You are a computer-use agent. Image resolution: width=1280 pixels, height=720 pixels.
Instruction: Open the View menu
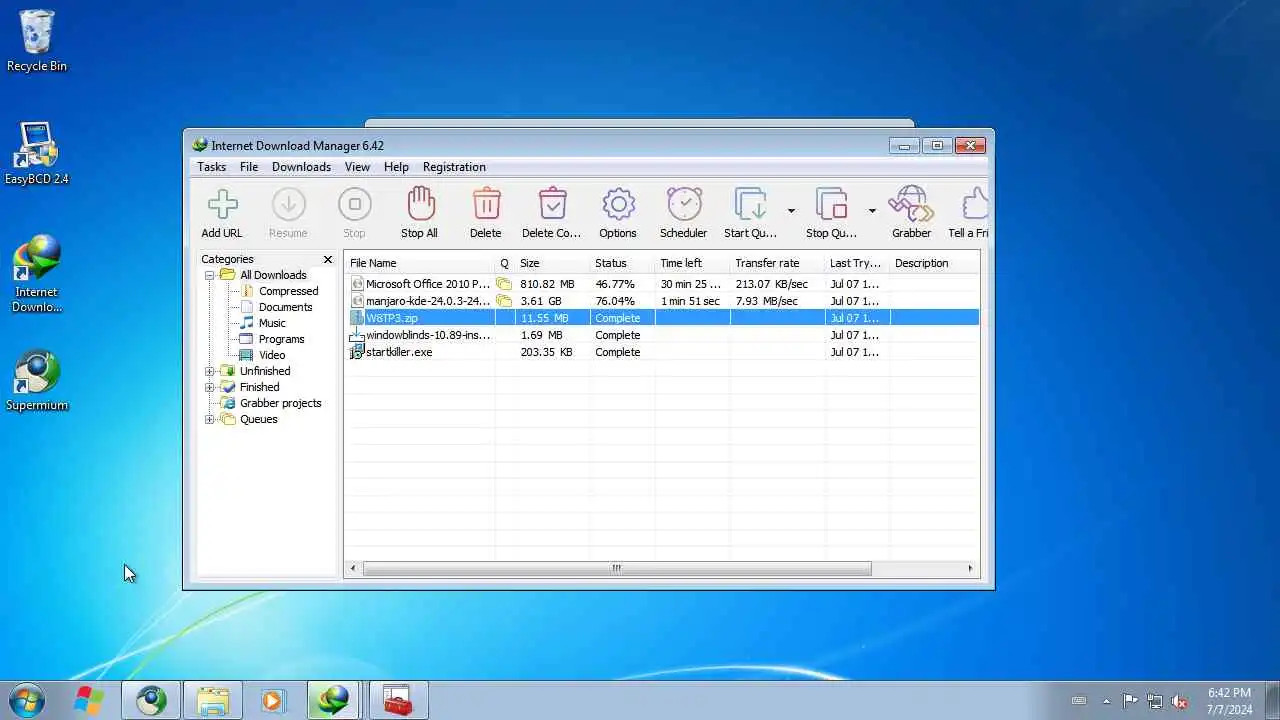pyautogui.click(x=357, y=167)
